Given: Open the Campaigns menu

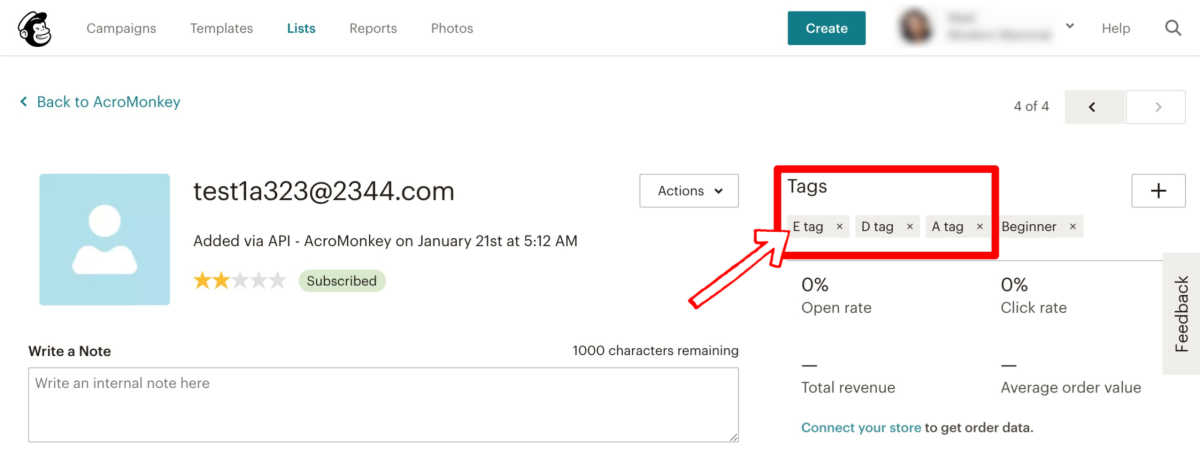Looking at the screenshot, I should pos(121,28).
